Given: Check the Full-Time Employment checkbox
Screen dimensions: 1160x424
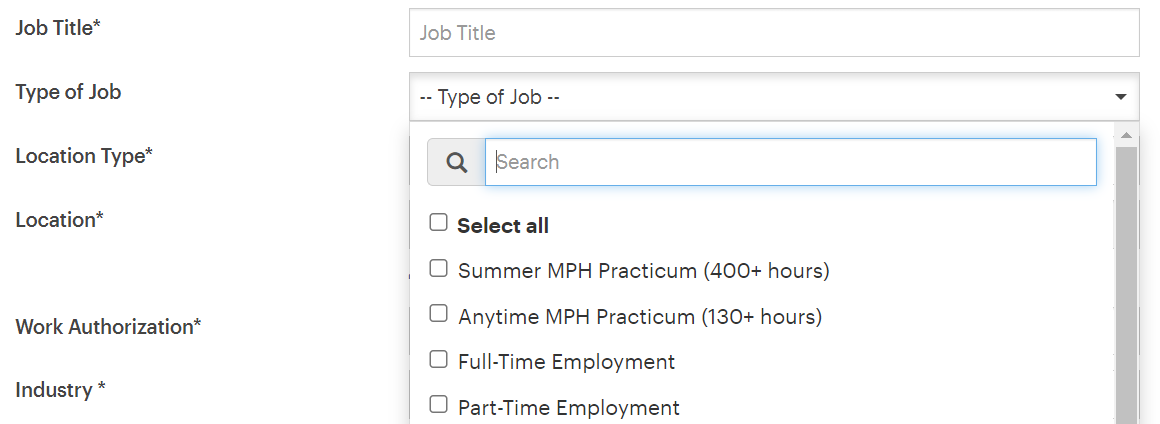Looking at the screenshot, I should pyautogui.click(x=438, y=359).
